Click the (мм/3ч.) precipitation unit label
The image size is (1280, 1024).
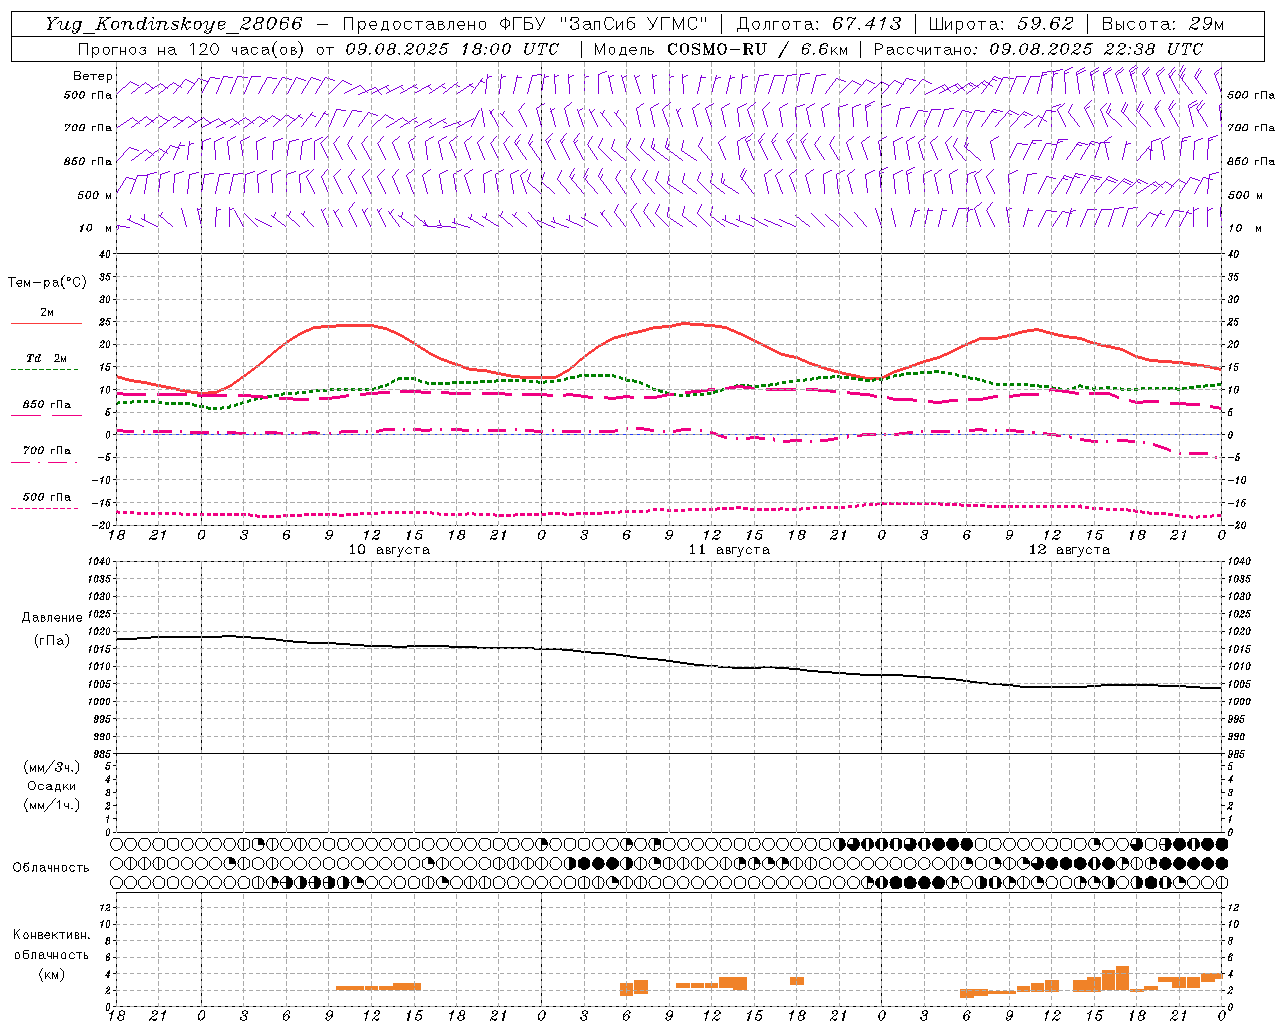click(x=52, y=768)
